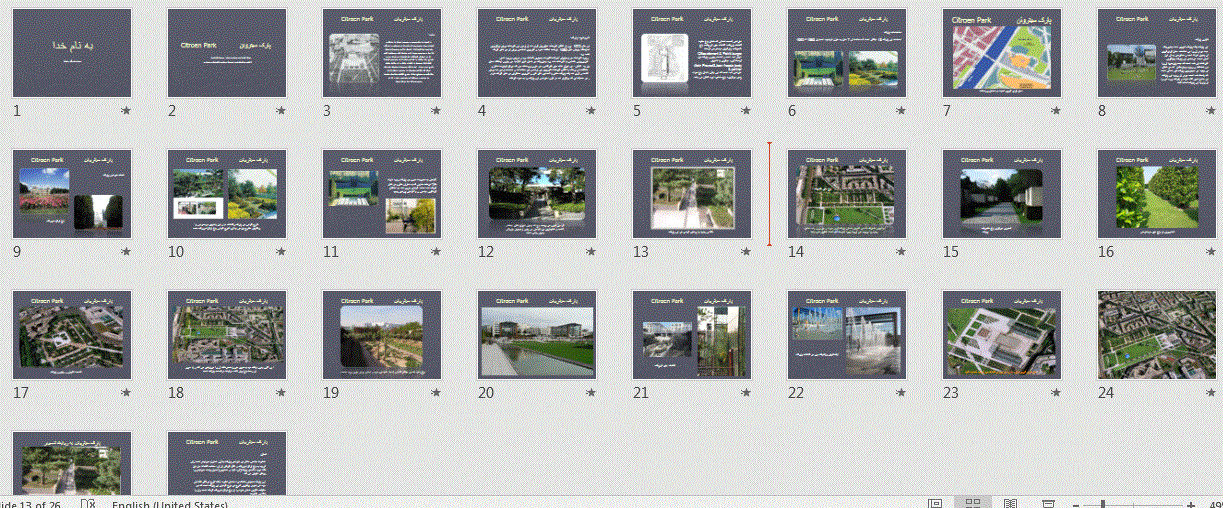Click the transition star icon under slide 23

tap(1056, 393)
